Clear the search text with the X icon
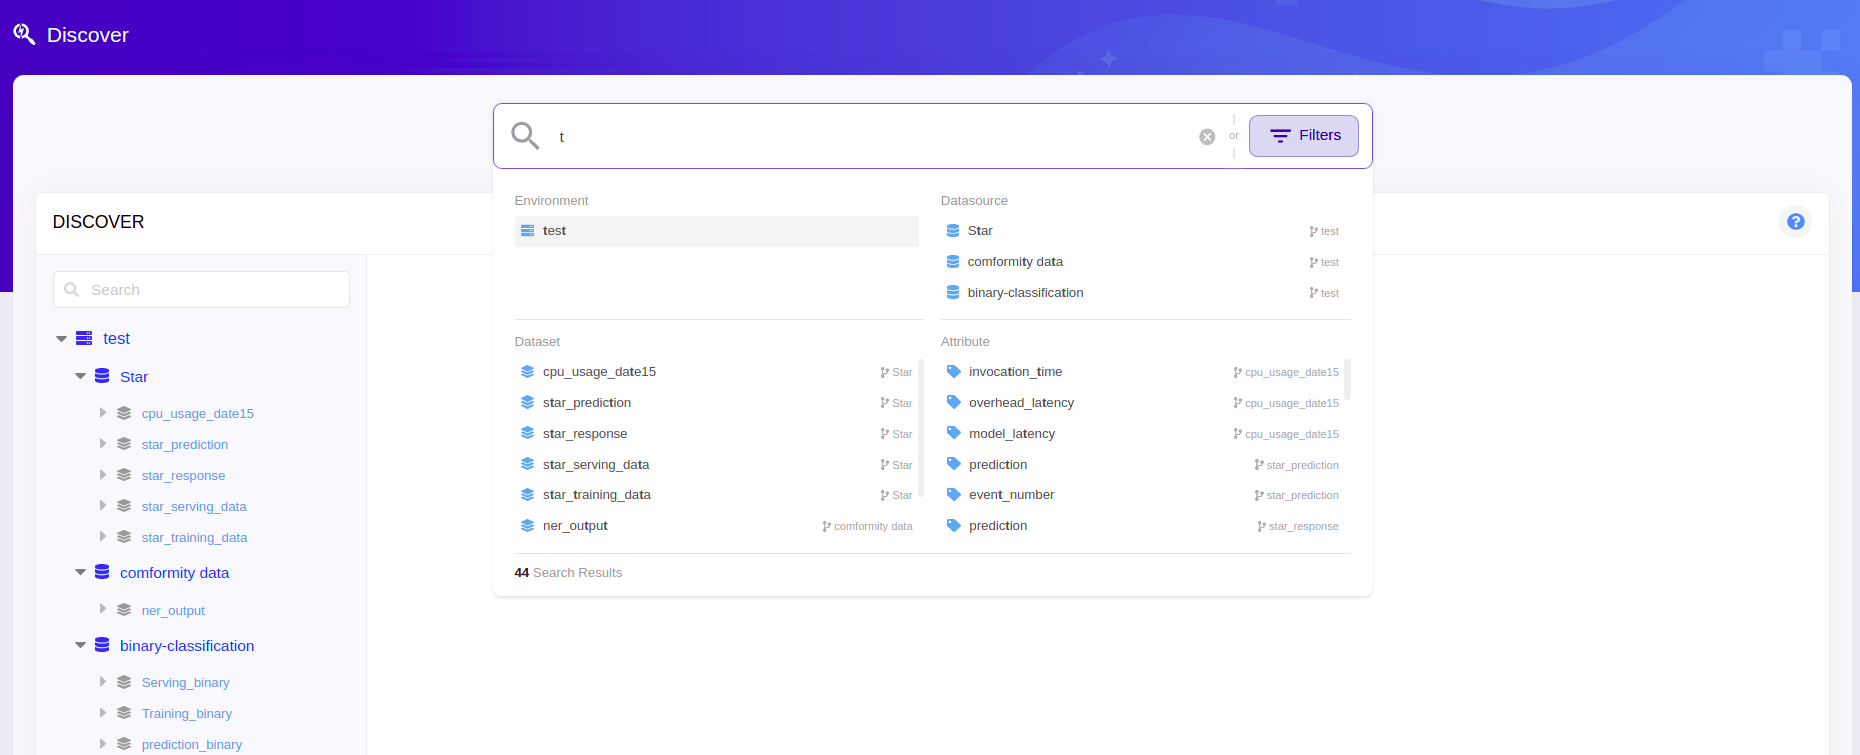This screenshot has width=1860, height=755. pyautogui.click(x=1207, y=137)
